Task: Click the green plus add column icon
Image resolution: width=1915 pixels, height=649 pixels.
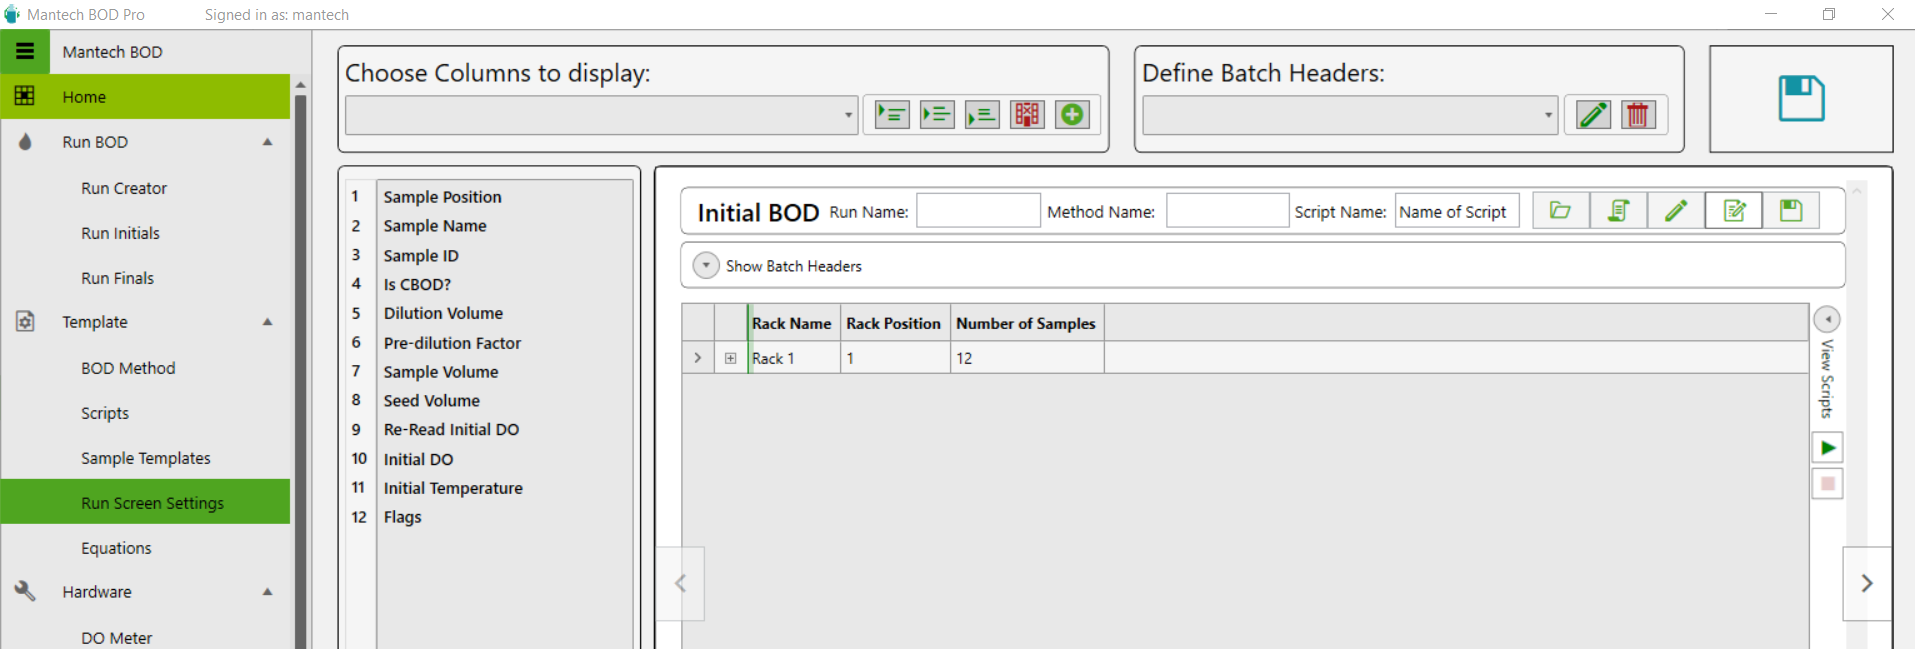Action: click(1072, 115)
